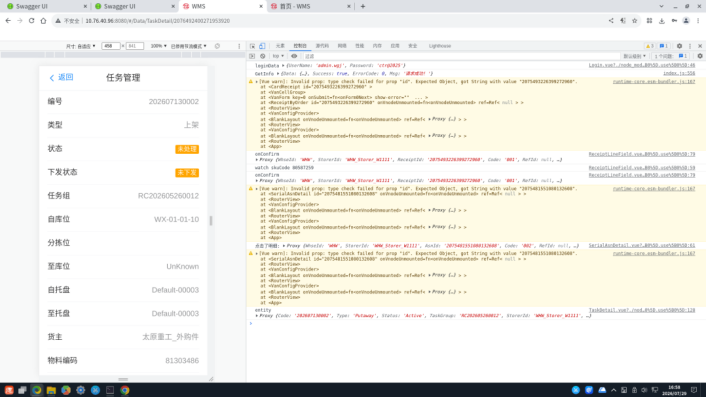Screen dimensions: 706x397
Task: Switch to the first Swagger UI browser tab
Action: click(x=45, y=6)
